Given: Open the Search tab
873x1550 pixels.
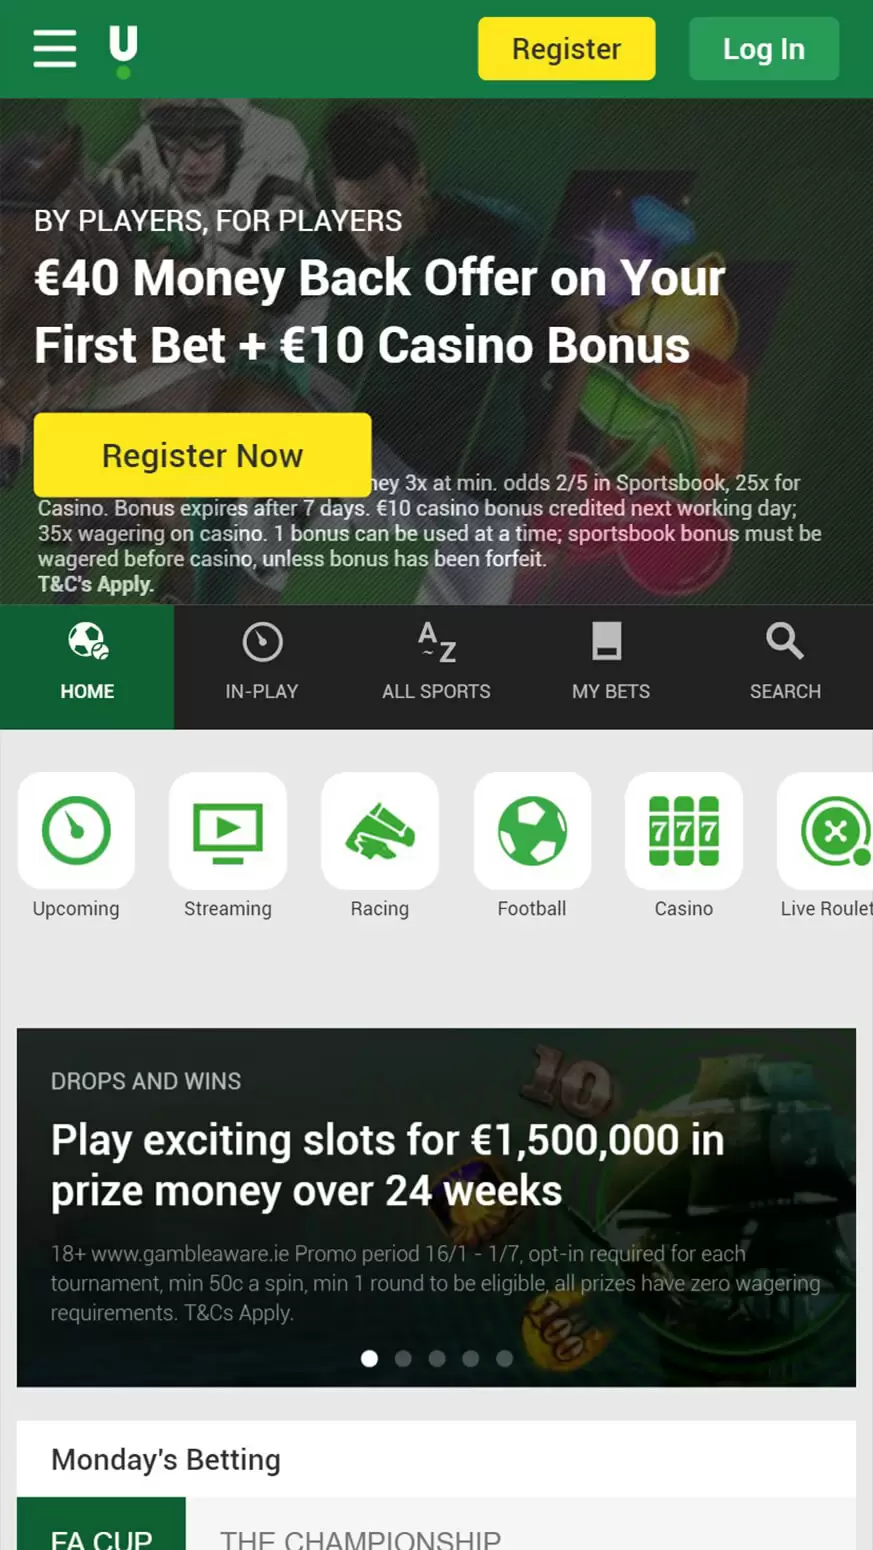Looking at the screenshot, I should 786,667.
